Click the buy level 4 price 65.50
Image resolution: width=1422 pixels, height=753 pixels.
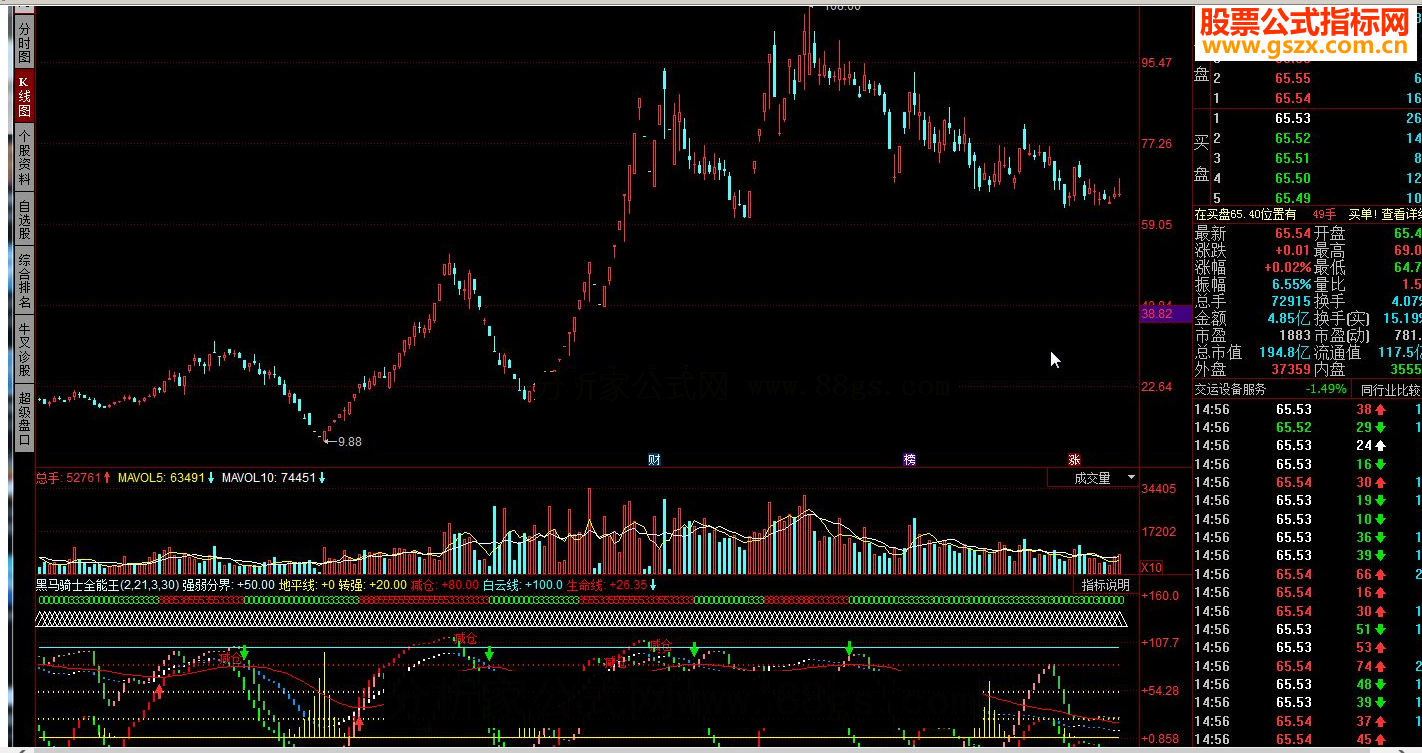point(1293,178)
